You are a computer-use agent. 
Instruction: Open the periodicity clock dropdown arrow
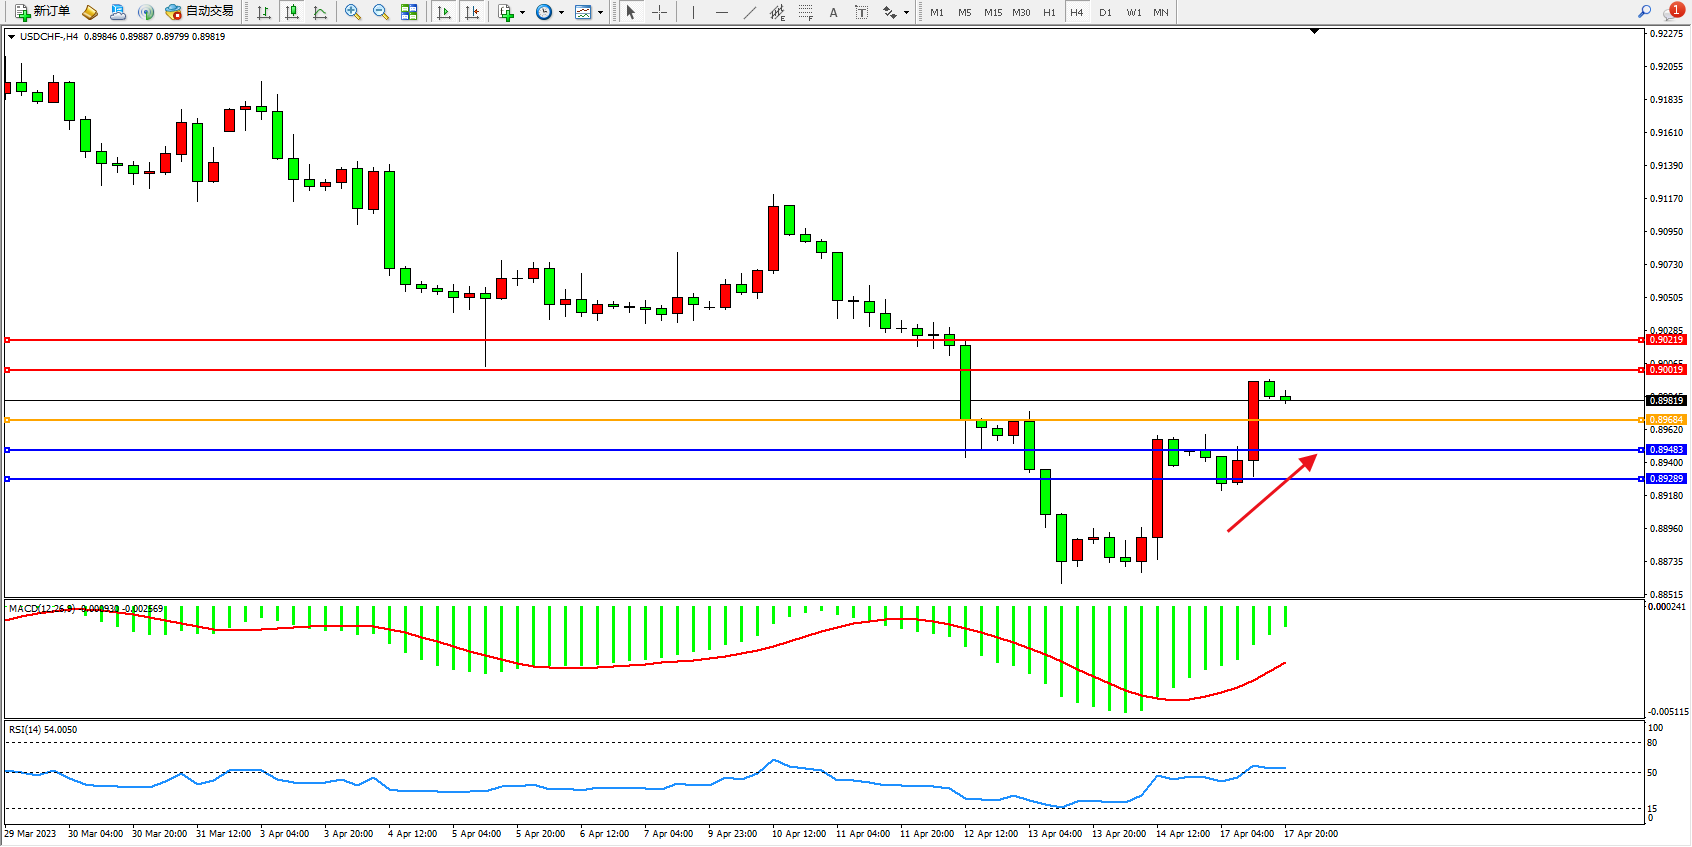(x=561, y=13)
